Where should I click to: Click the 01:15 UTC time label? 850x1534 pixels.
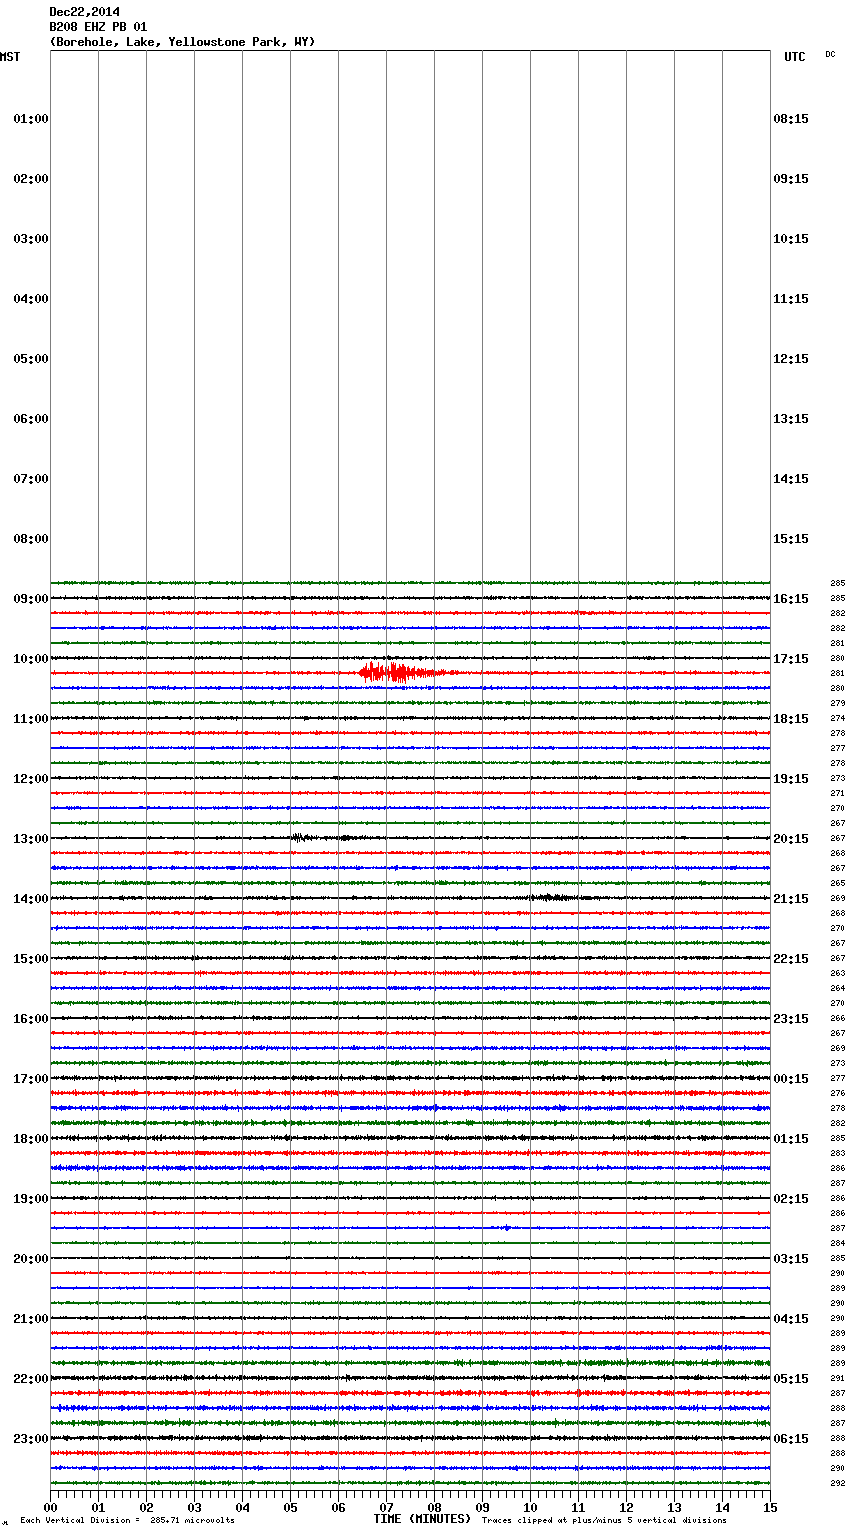pyautogui.click(x=791, y=1139)
